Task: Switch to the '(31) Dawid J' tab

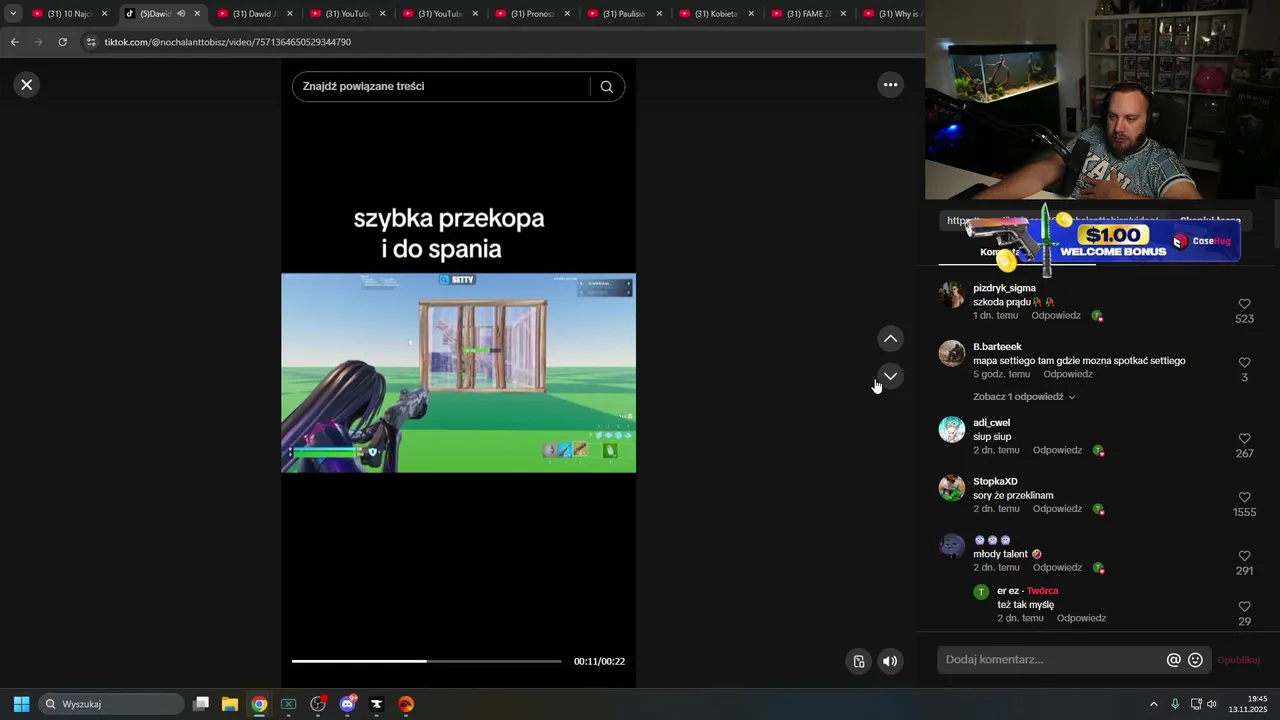Action: 255,14
